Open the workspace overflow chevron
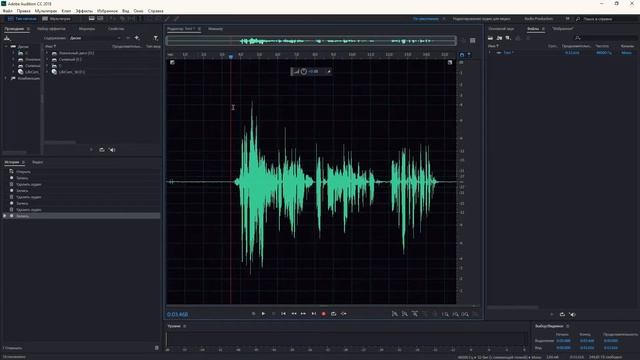Viewport: 640px width, 360px height. click(x=568, y=19)
